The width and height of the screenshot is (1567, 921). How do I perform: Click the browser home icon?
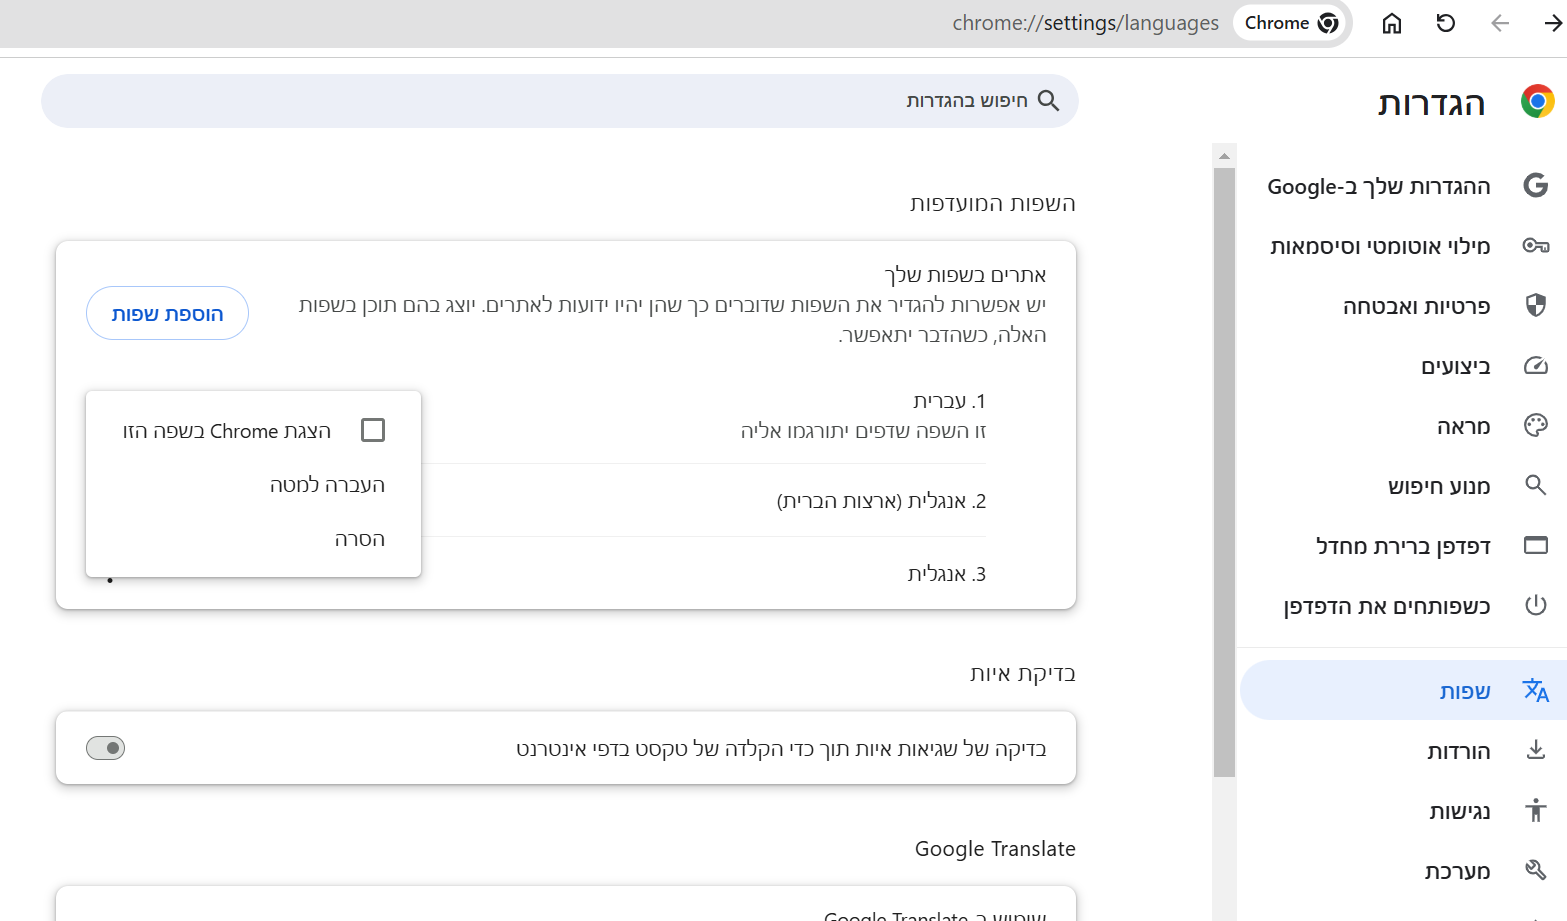point(1391,23)
